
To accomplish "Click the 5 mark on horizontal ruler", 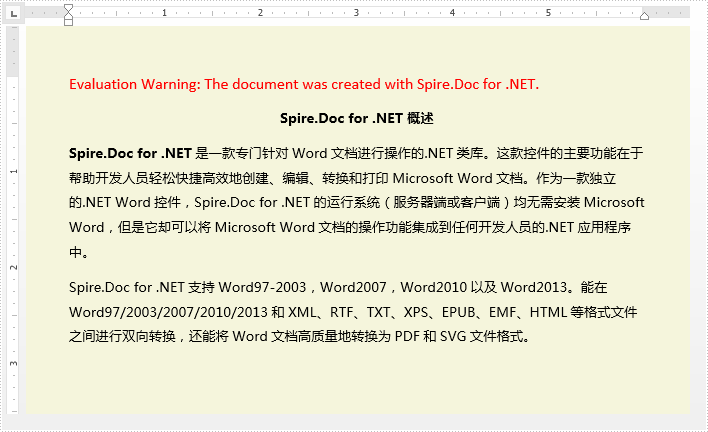I will (548, 13).
